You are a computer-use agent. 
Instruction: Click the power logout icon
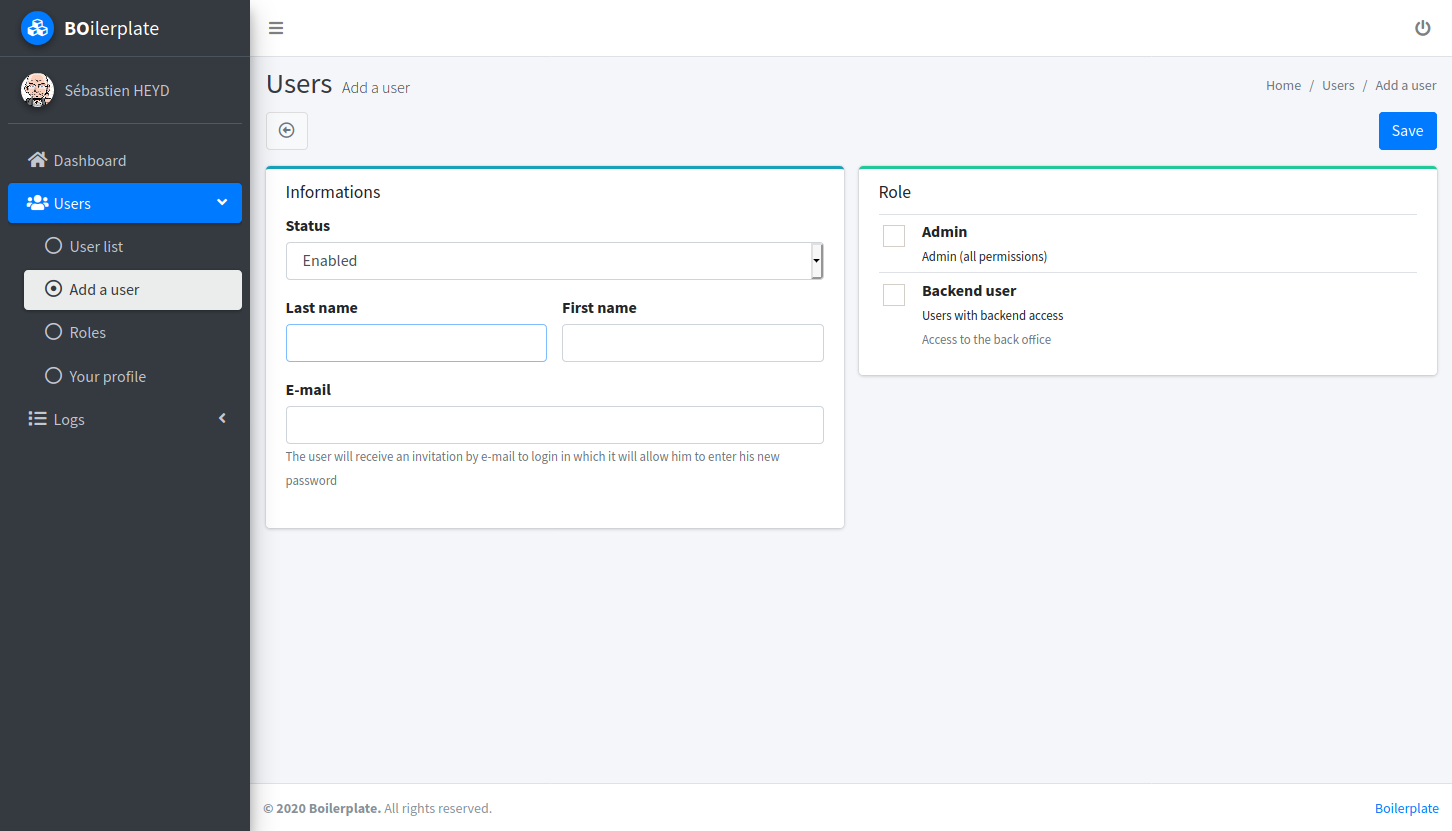click(x=1423, y=28)
